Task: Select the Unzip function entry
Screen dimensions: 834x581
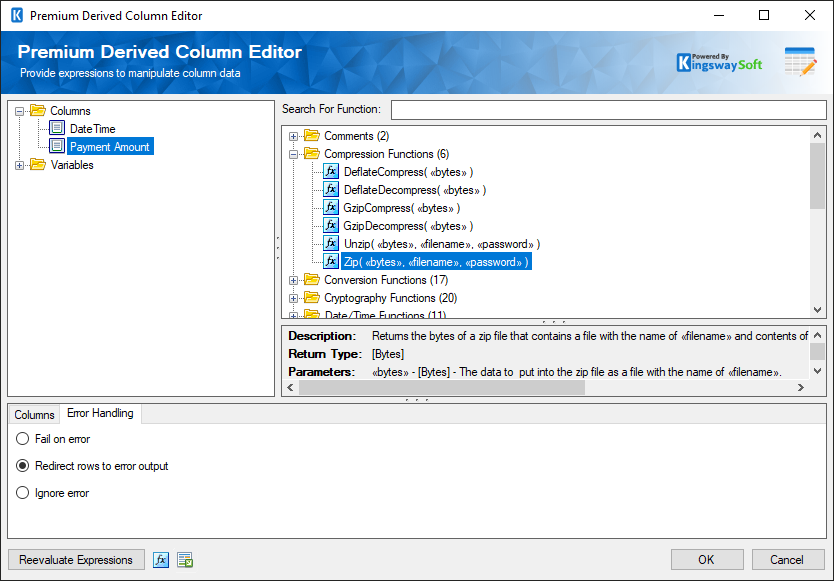Action: click(x=442, y=244)
